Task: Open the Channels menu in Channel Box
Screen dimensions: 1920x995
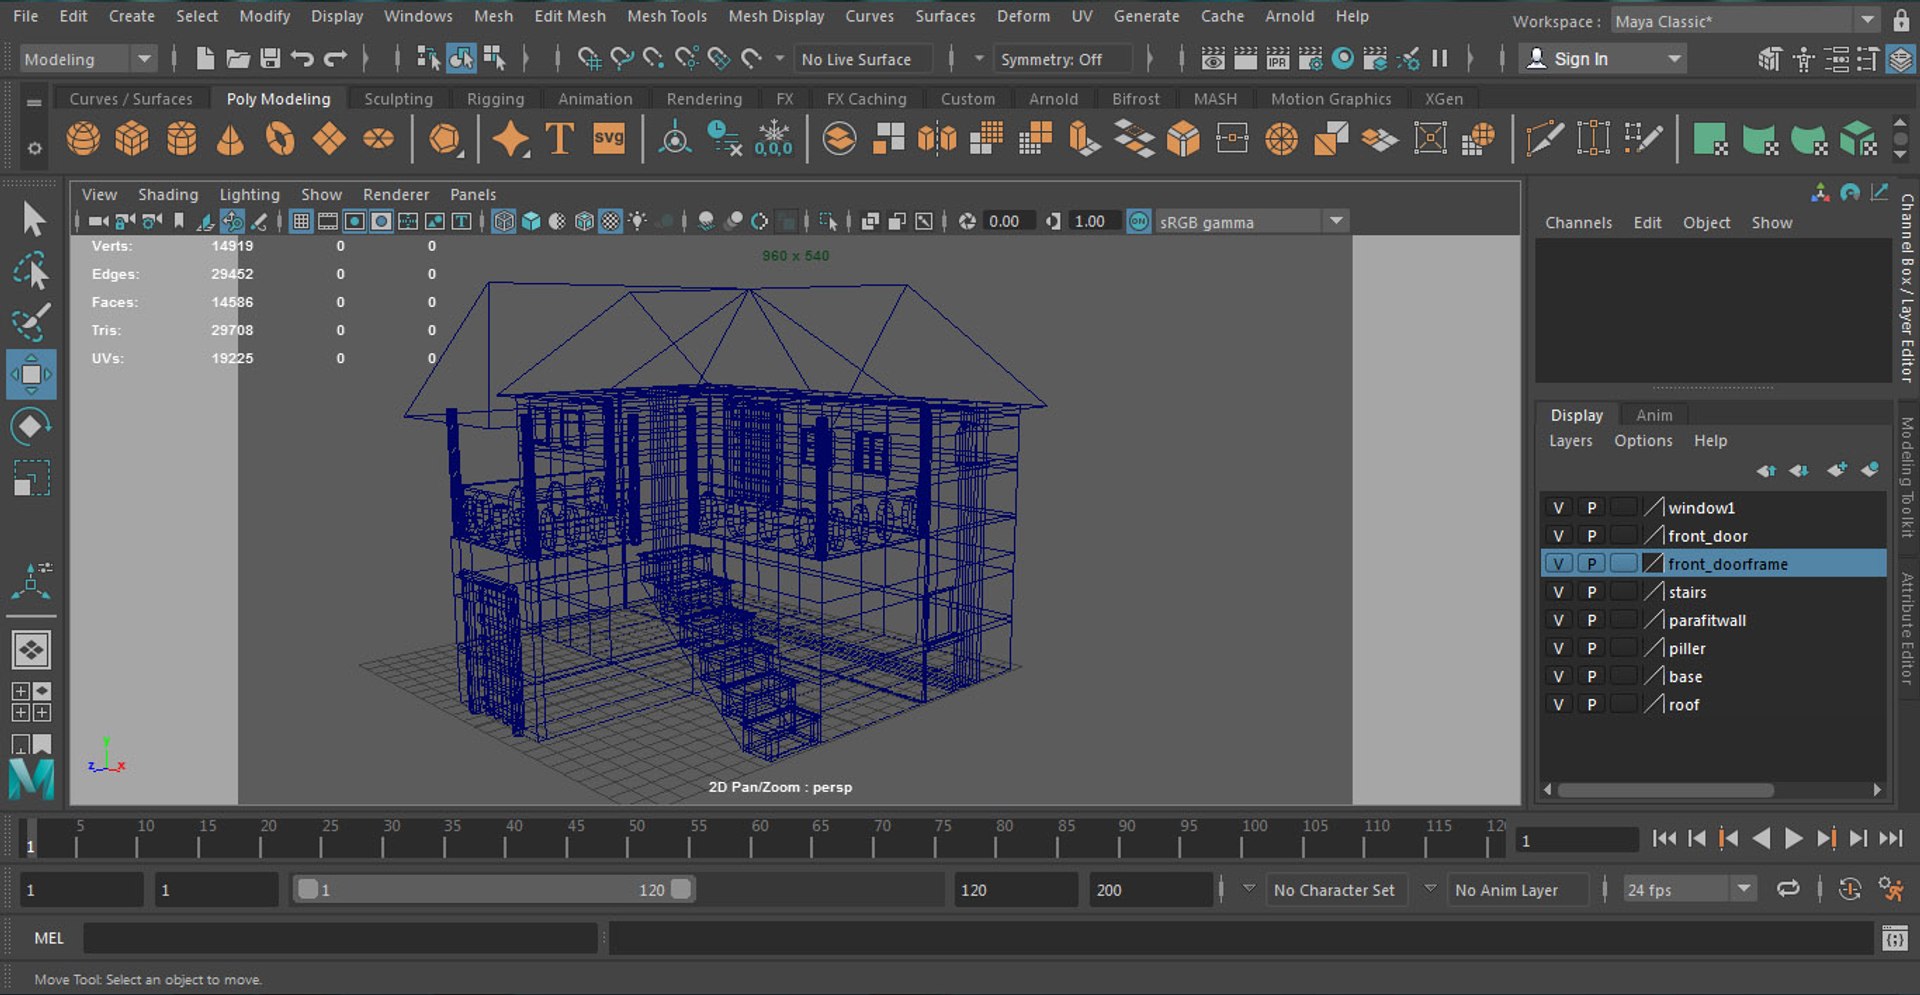Action: click(x=1578, y=222)
